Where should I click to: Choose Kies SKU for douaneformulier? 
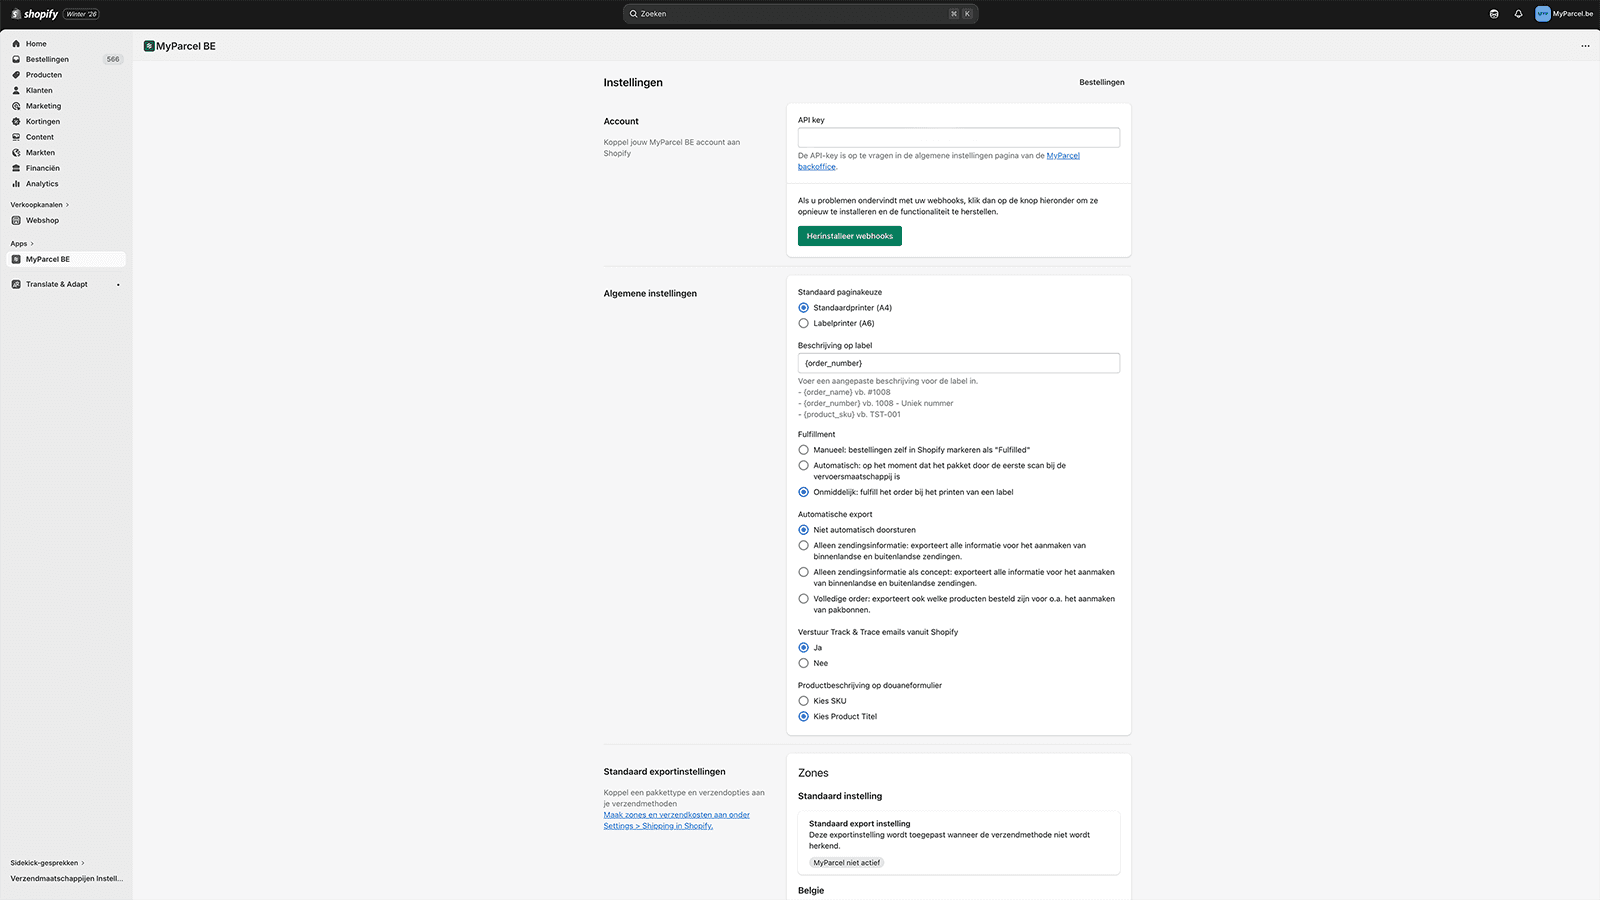[804, 700]
